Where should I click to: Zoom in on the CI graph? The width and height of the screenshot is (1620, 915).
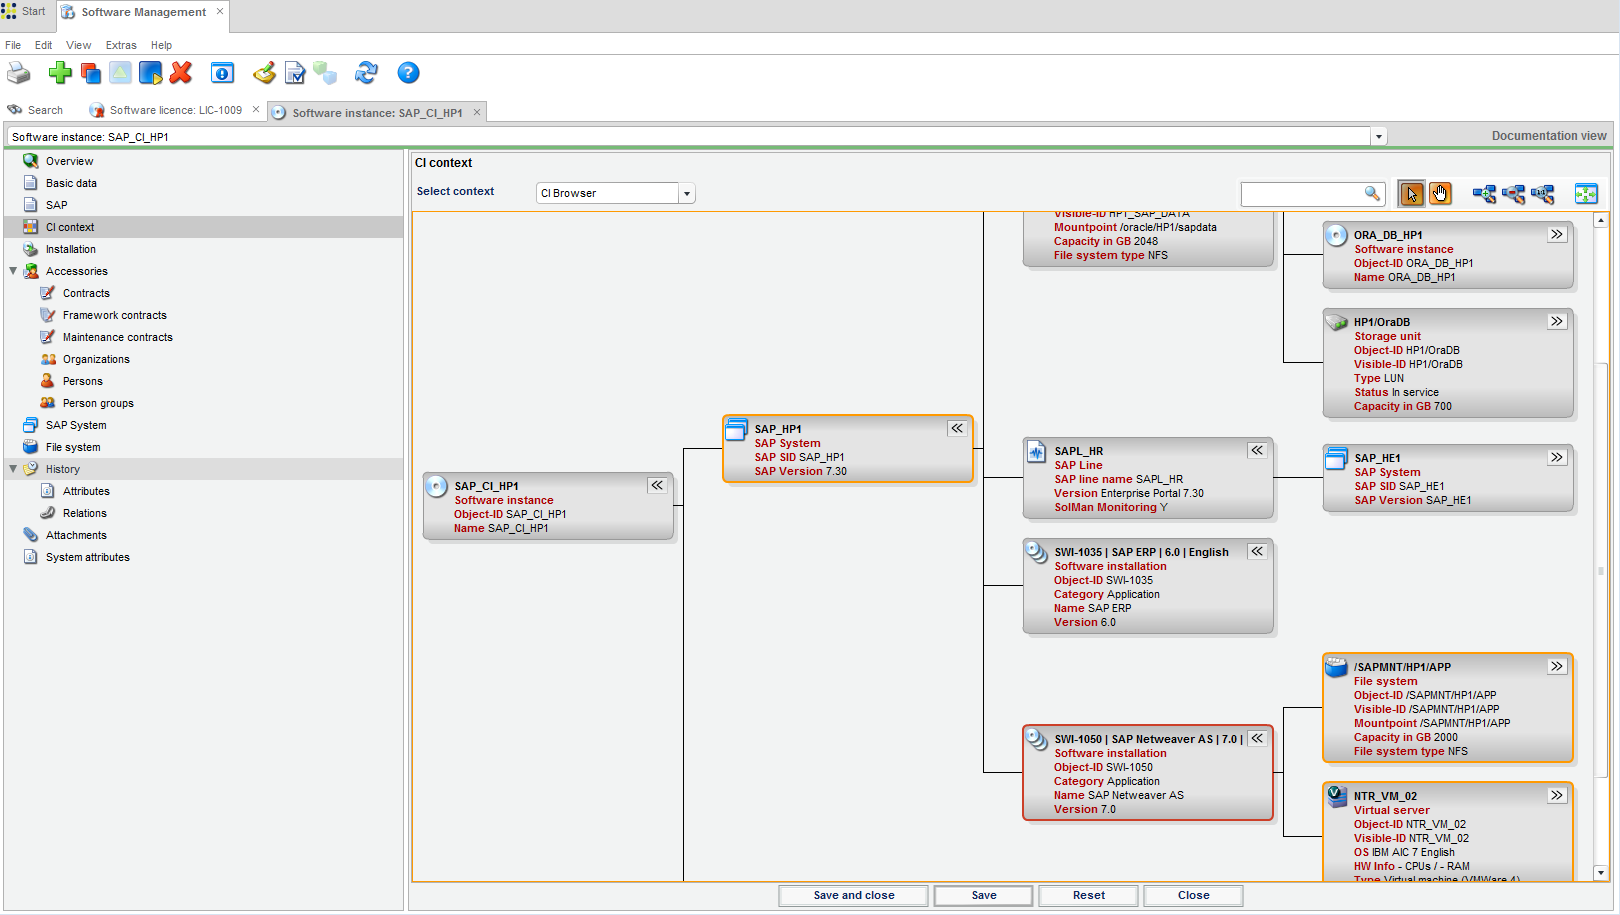click(x=1484, y=194)
